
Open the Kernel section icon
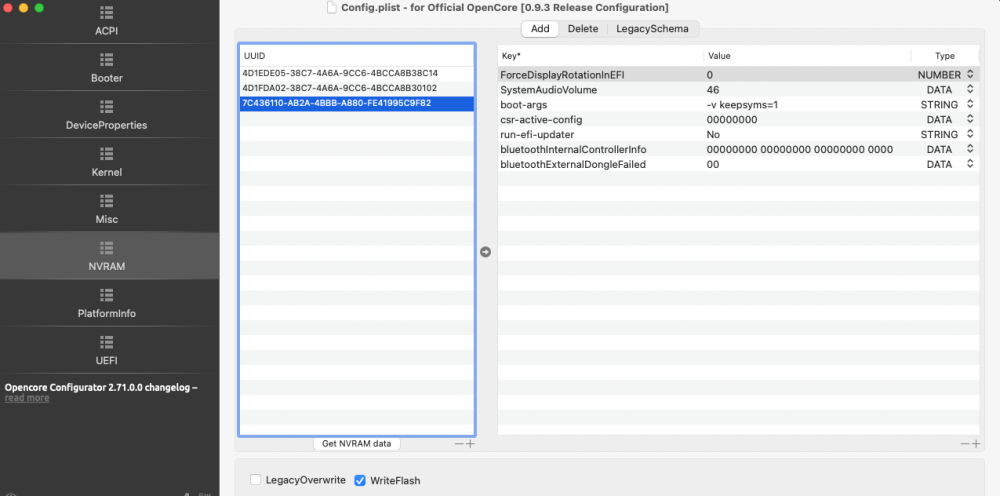pos(107,154)
